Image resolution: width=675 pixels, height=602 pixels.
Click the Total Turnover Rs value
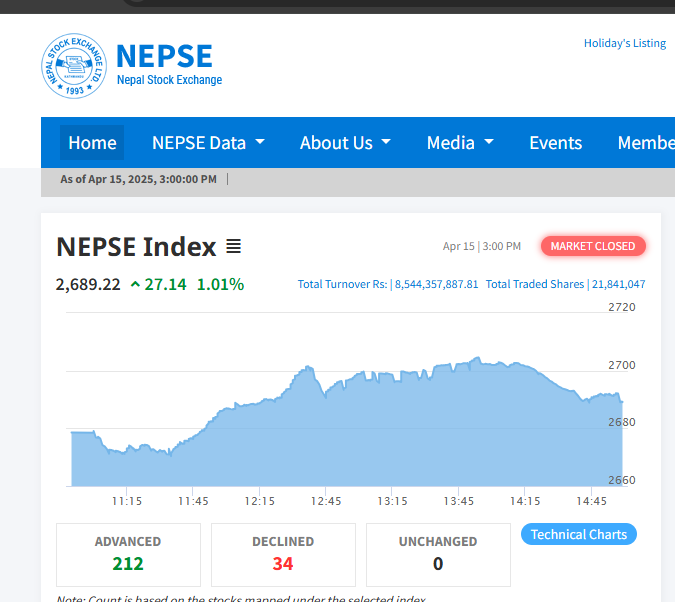[x=436, y=285]
